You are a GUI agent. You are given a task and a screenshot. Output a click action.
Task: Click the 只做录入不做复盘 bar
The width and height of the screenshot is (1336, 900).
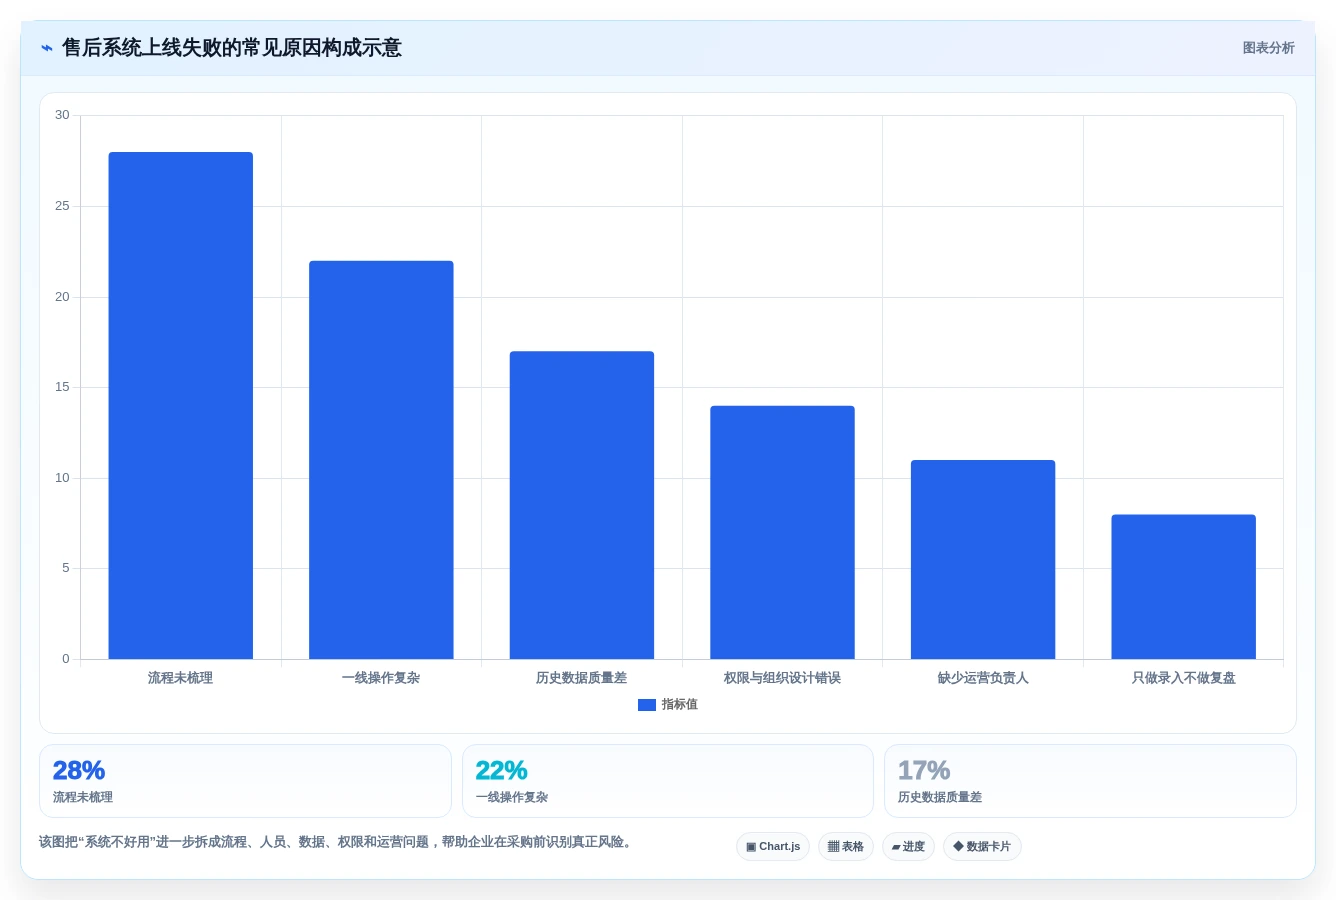pos(1183,587)
